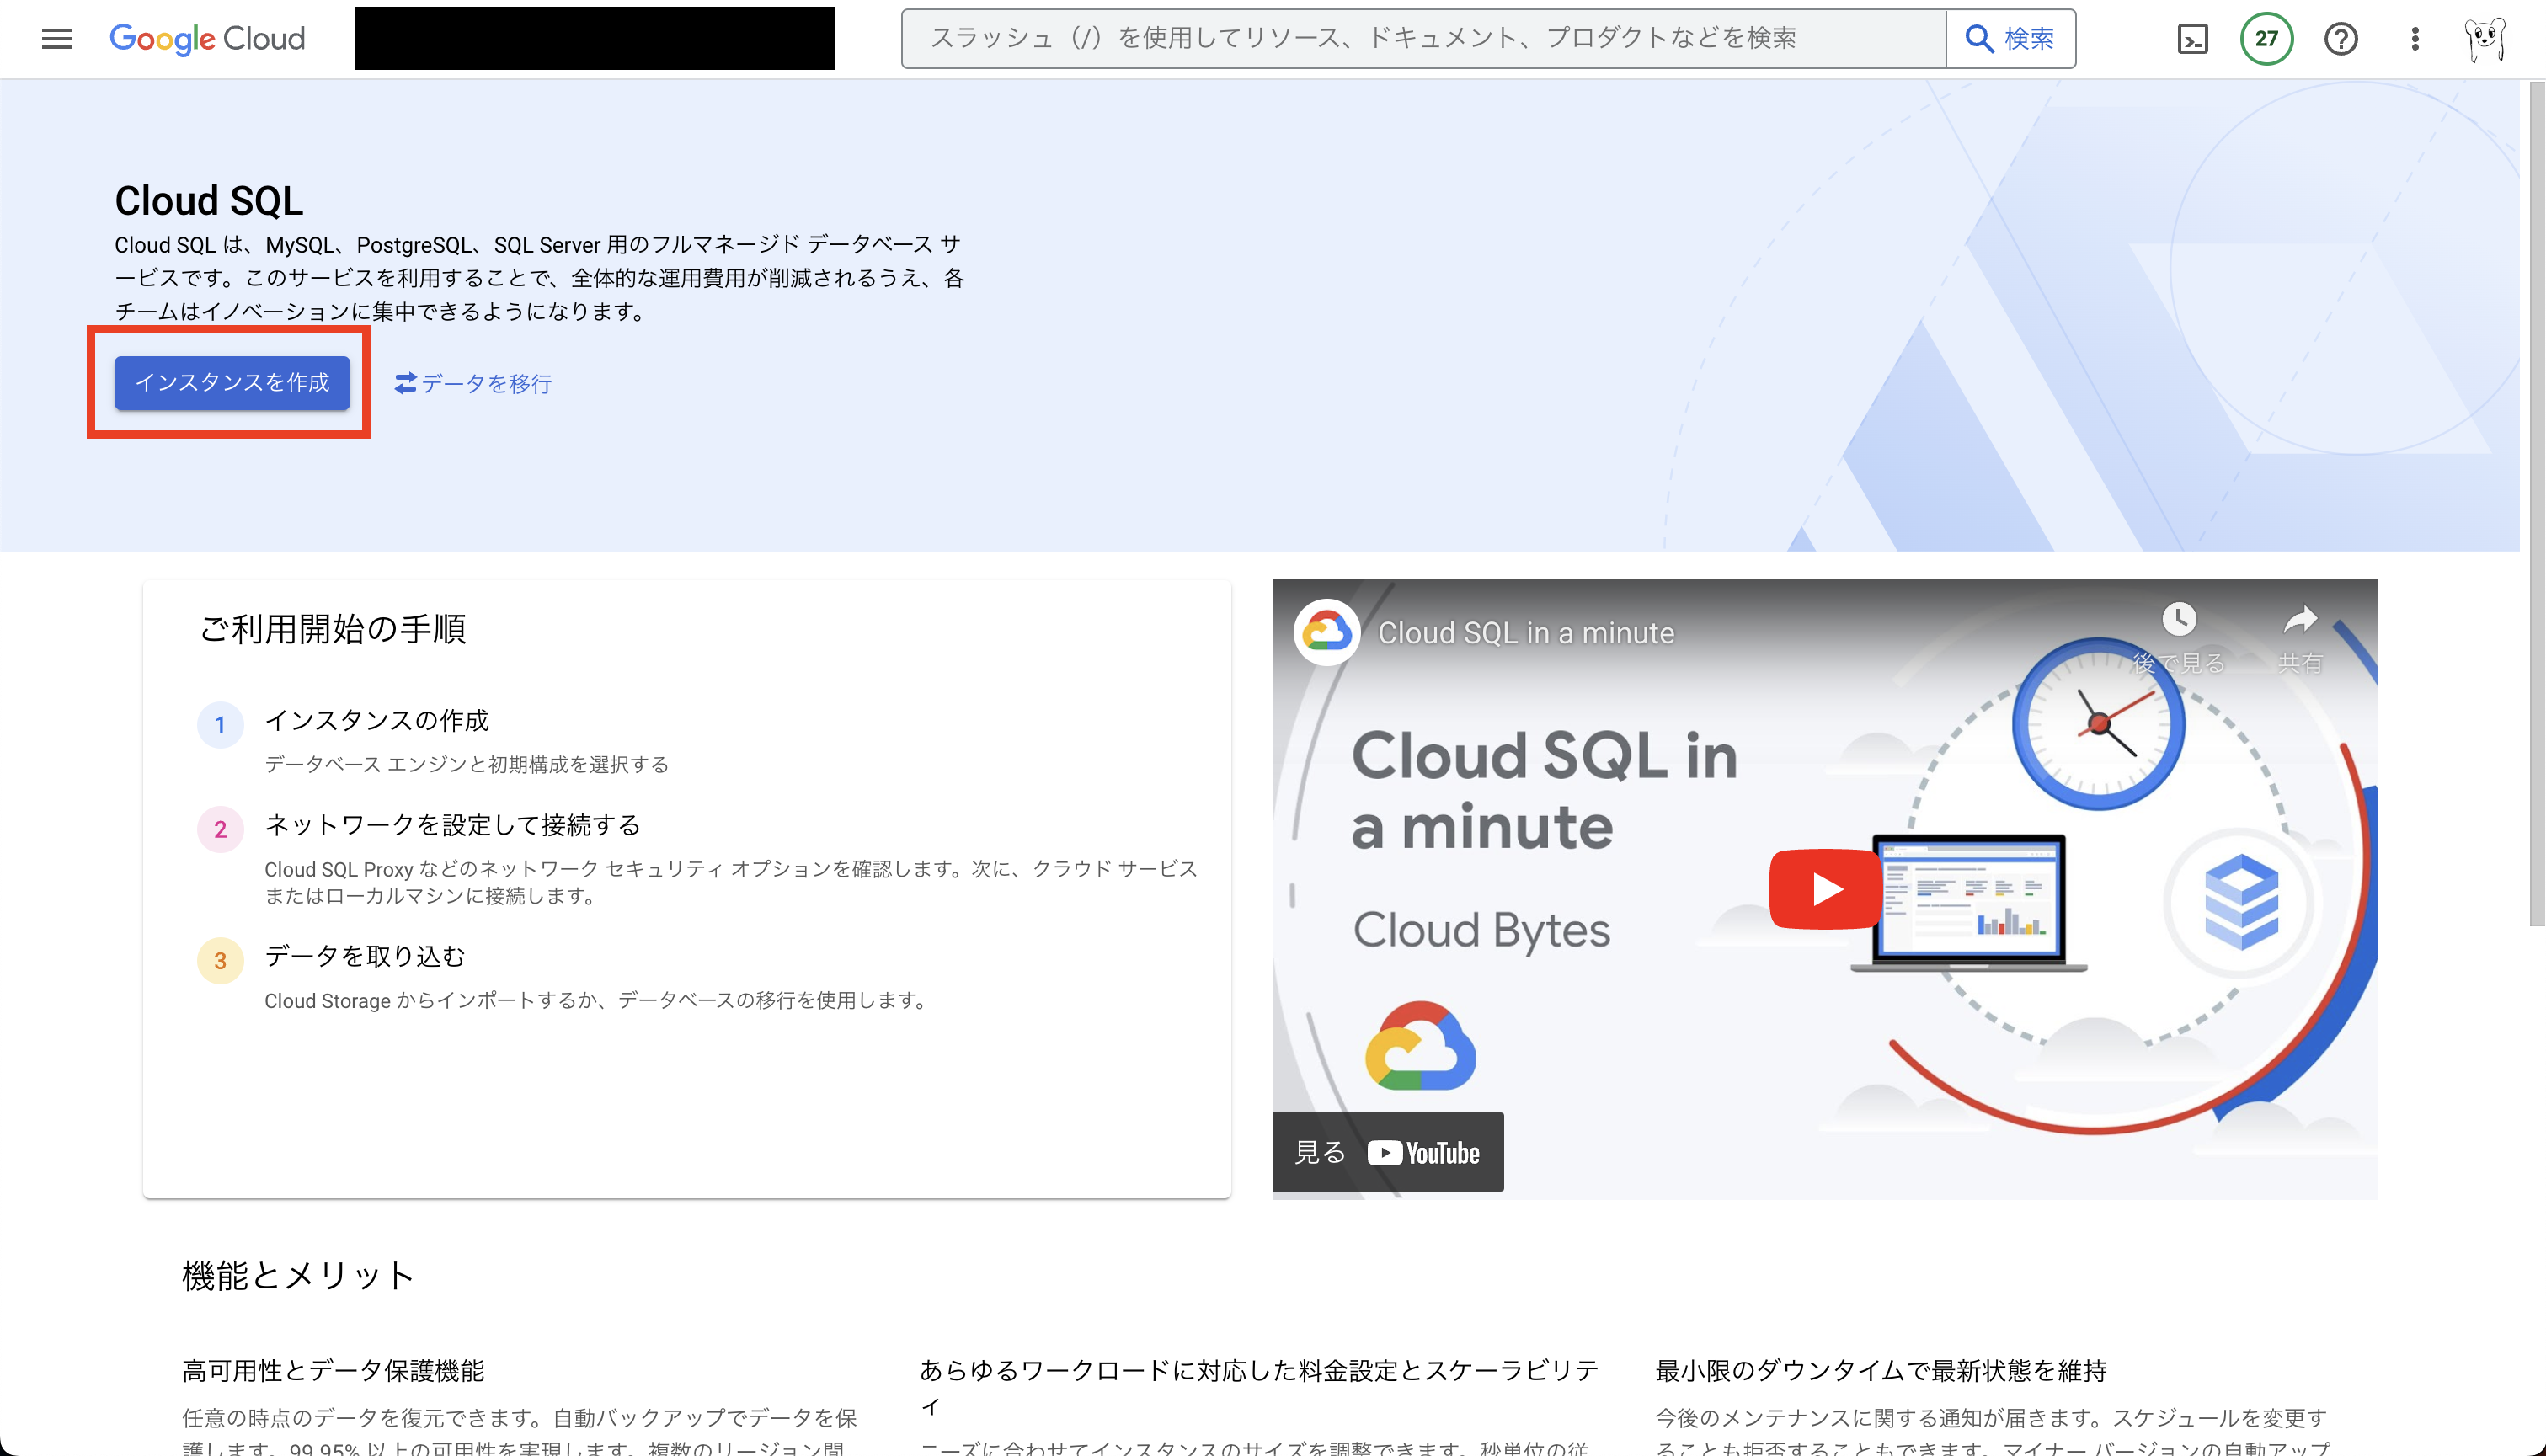Click the インスタンスを作成 button

click(232, 383)
